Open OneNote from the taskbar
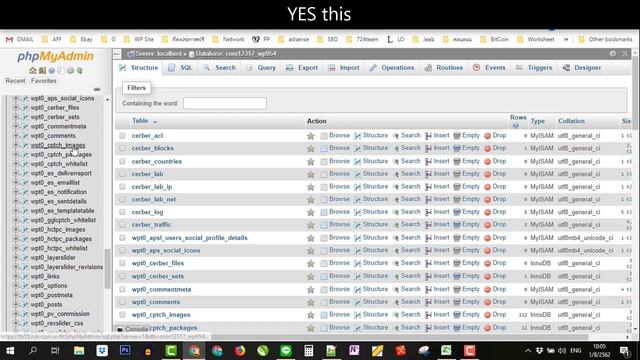The image size is (640, 360). [x=354, y=351]
